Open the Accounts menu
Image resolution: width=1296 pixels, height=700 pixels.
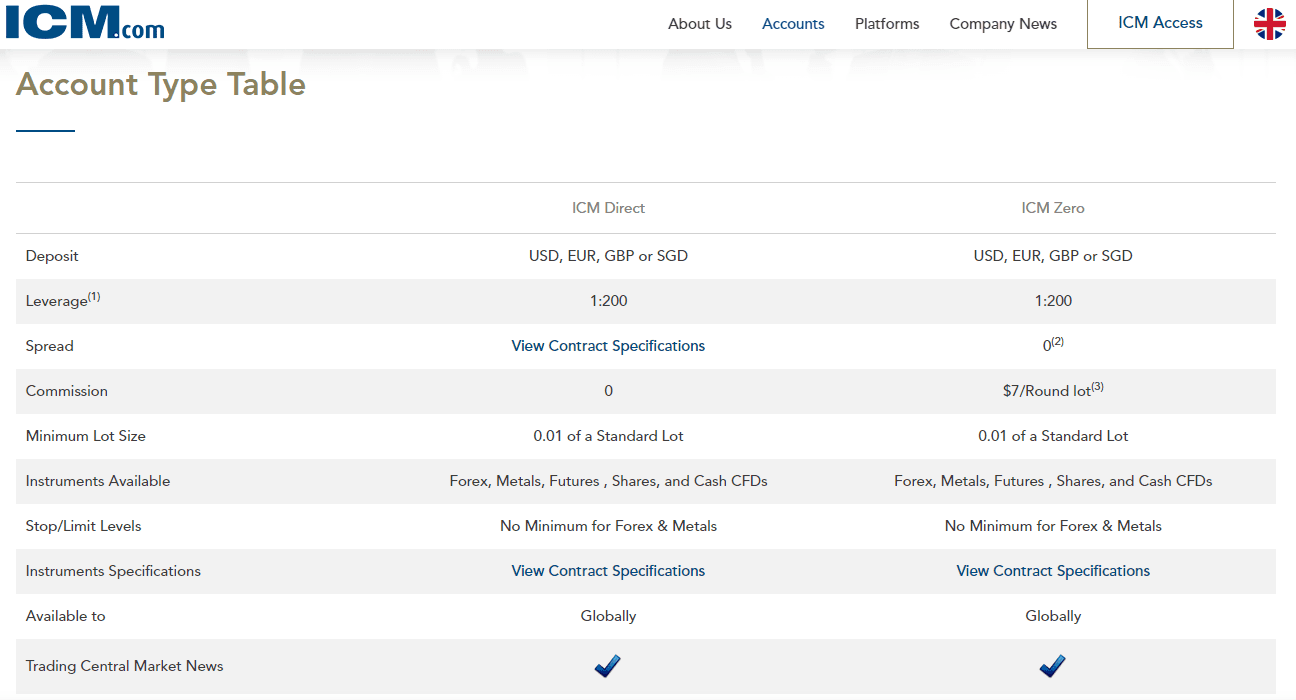(x=793, y=24)
